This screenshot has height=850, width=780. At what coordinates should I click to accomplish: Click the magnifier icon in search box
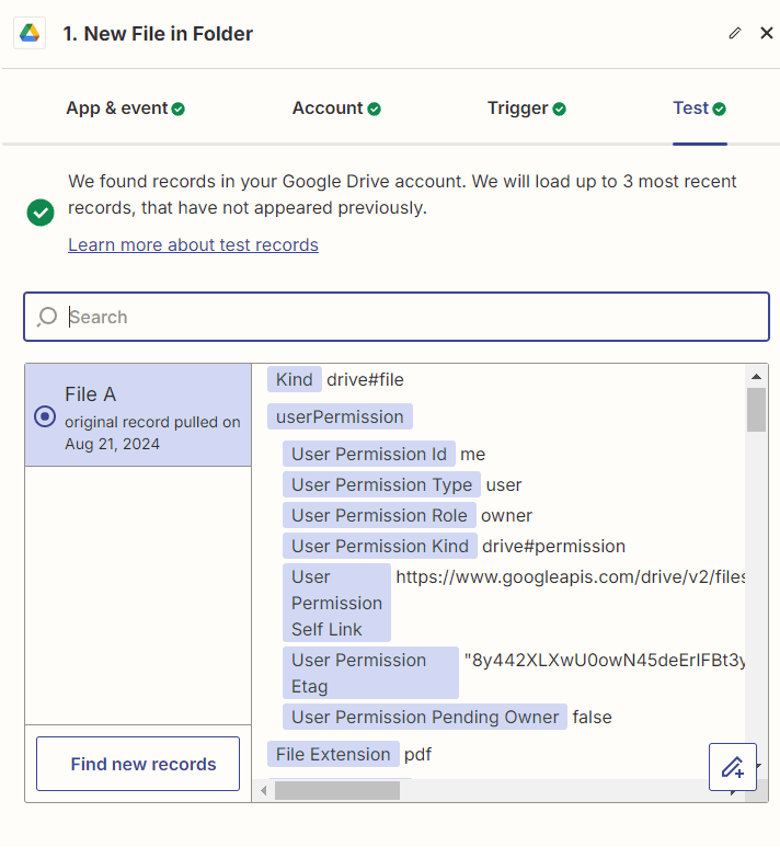[x=46, y=317]
